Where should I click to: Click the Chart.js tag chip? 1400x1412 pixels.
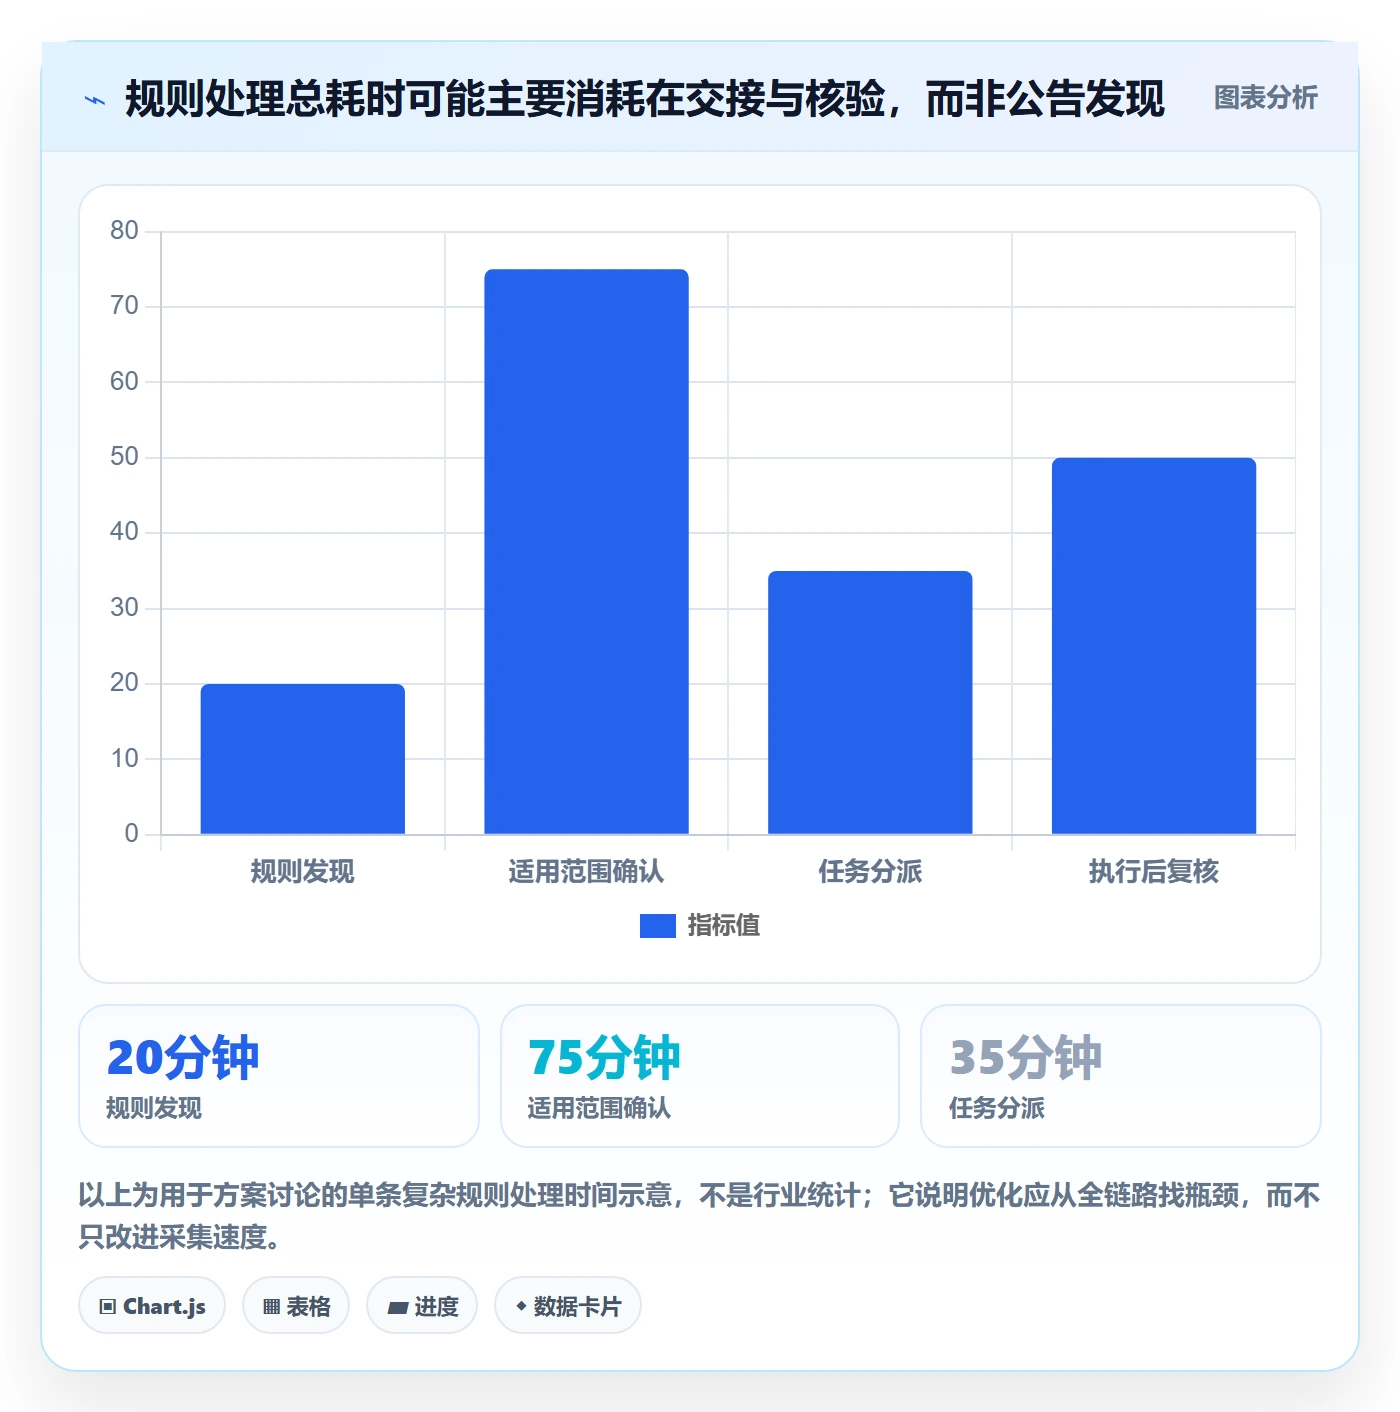[152, 1306]
